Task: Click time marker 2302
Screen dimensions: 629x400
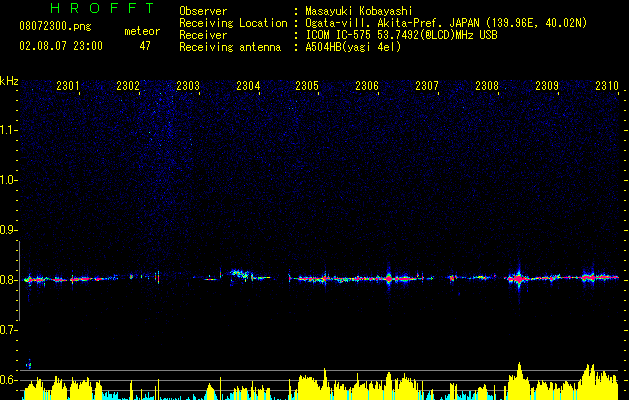Action: coord(128,86)
